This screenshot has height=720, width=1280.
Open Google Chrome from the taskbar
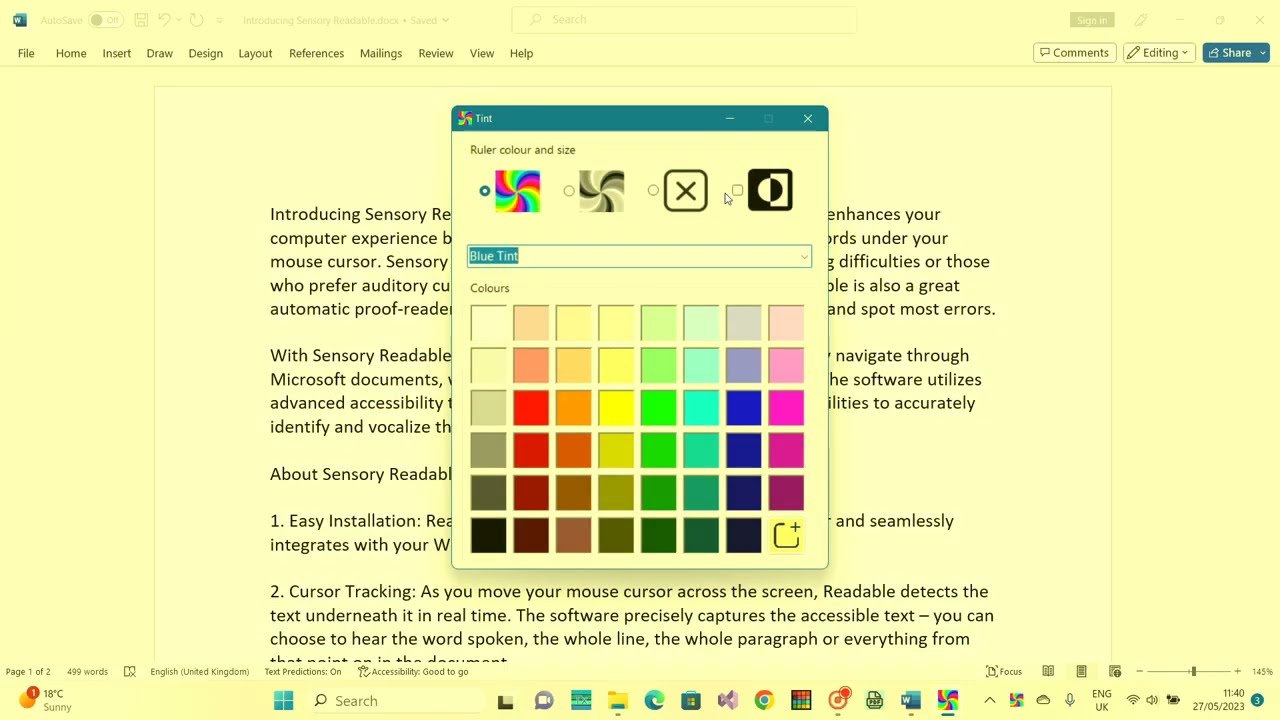tap(764, 701)
